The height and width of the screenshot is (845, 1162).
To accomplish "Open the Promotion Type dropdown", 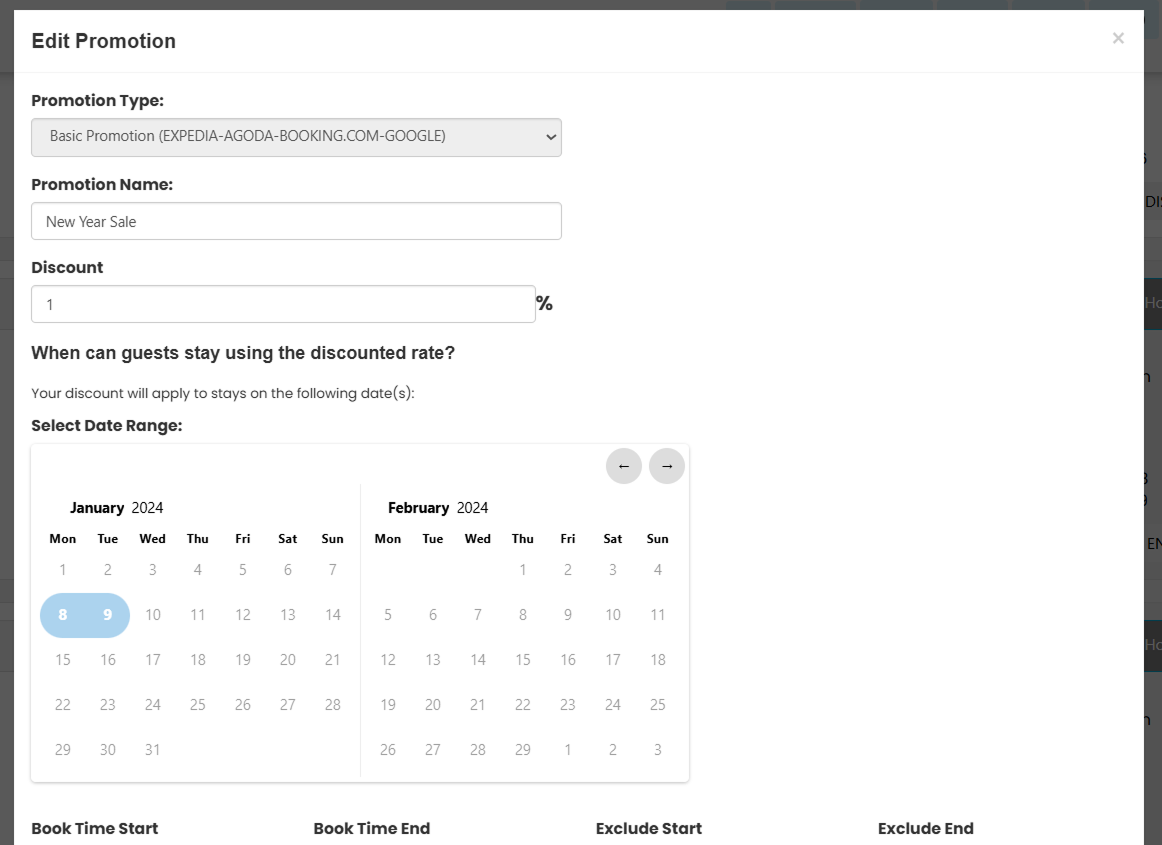I will tap(296, 137).
